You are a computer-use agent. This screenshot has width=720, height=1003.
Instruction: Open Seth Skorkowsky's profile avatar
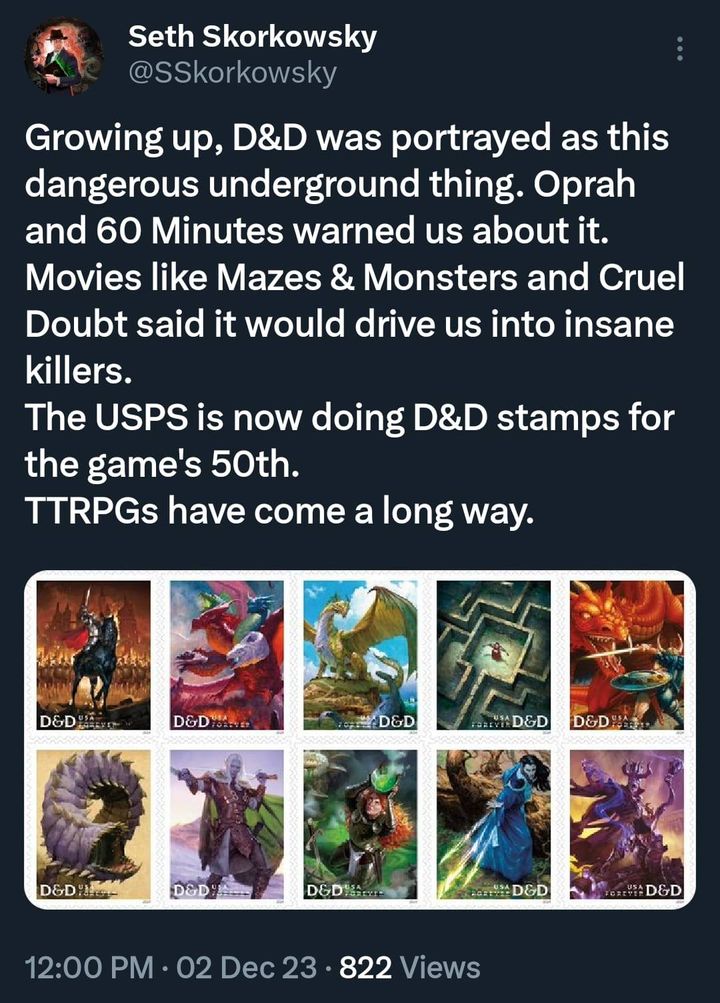pos(64,56)
